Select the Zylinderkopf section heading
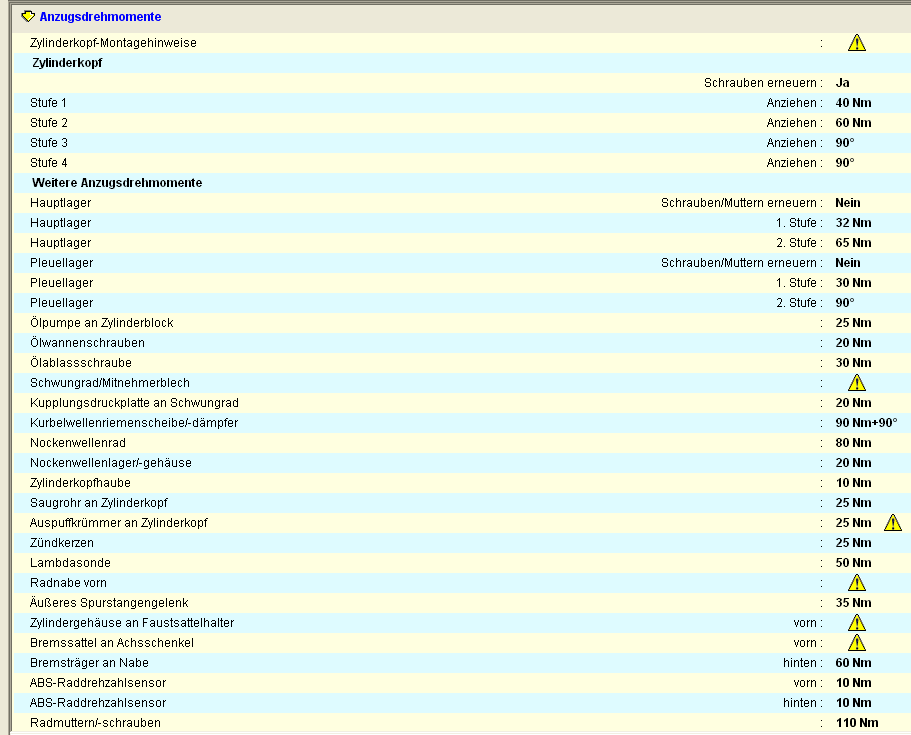 point(67,63)
